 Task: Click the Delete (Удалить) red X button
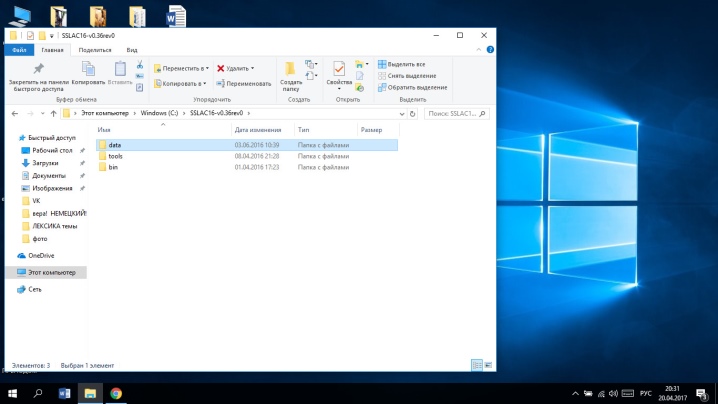click(x=235, y=68)
